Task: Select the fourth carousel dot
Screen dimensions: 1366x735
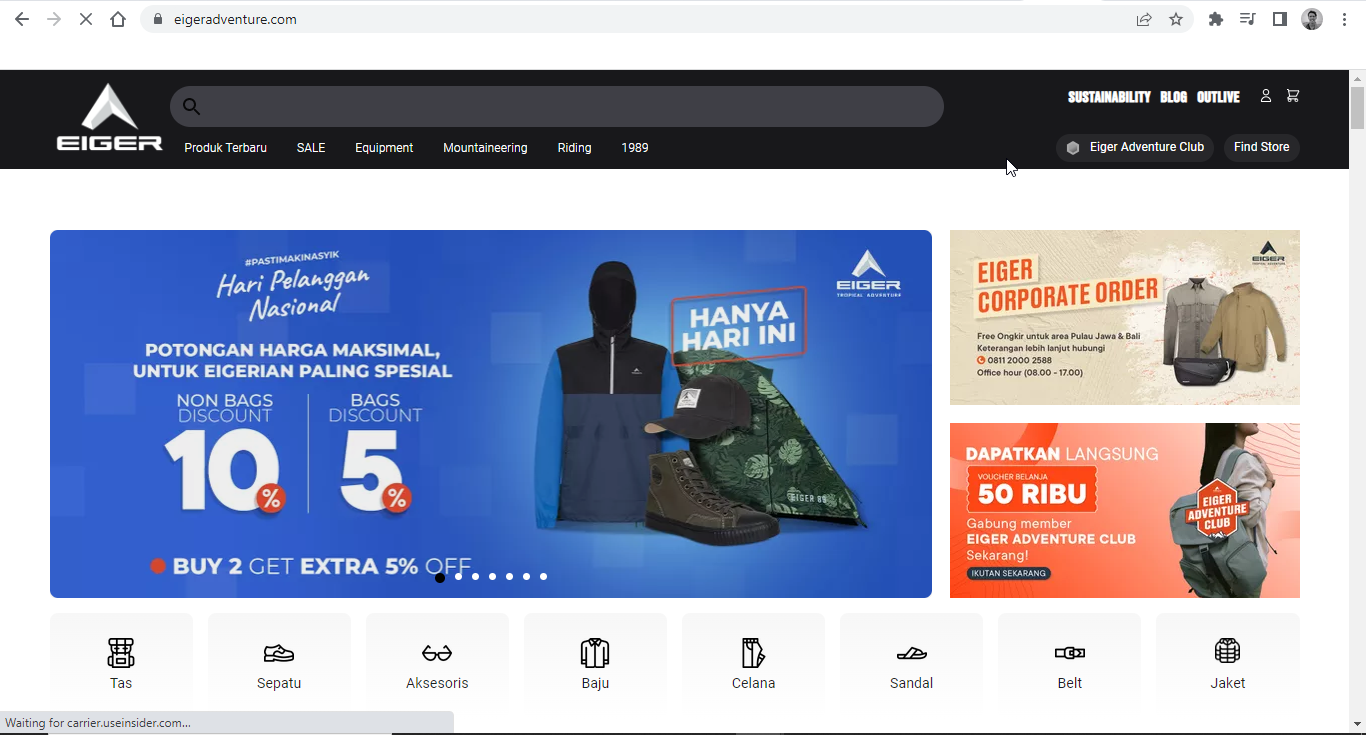Action: click(x=493, y=577)
